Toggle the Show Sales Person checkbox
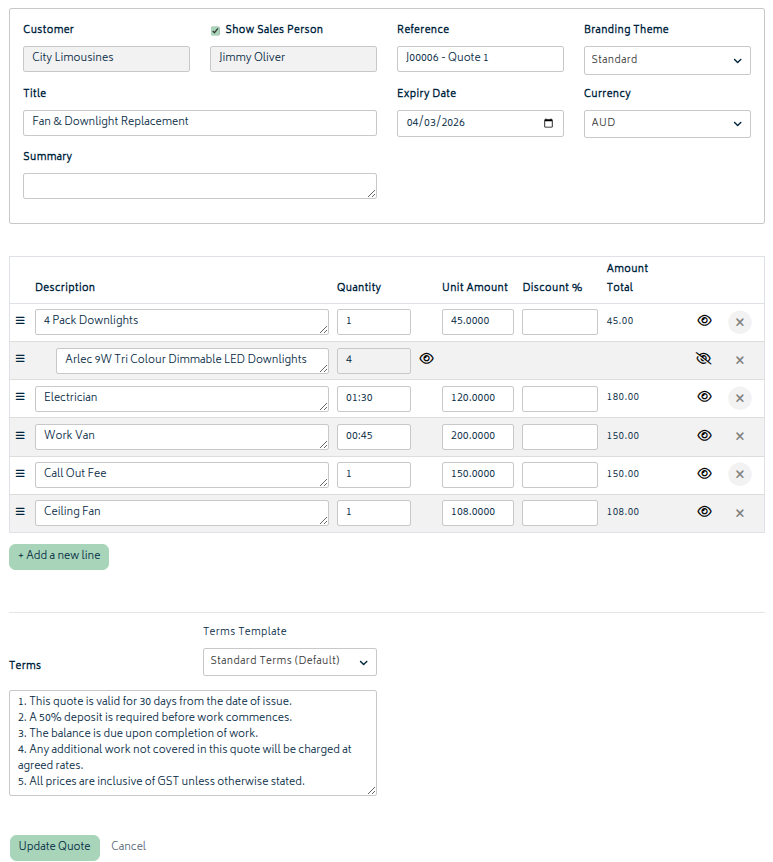The image size is (773, 862). pos(215,31)
